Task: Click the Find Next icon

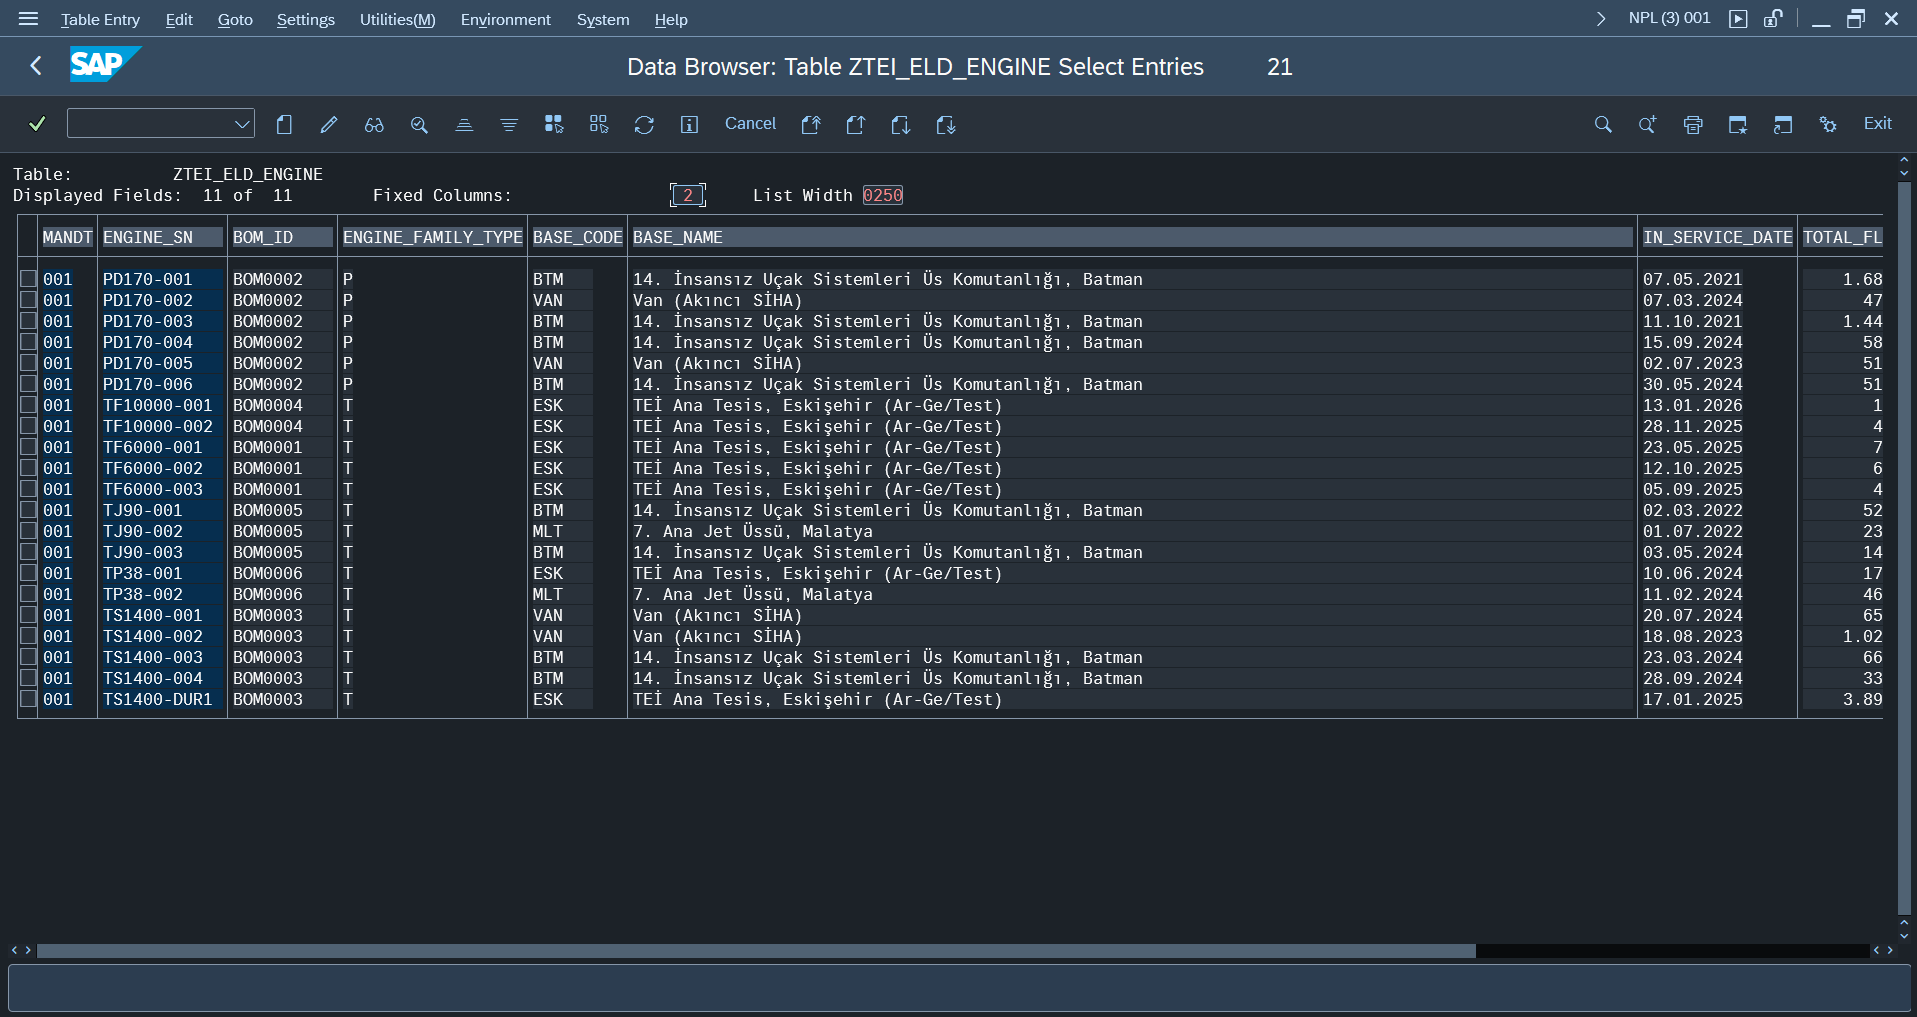Action: (x=1648, y=124)
